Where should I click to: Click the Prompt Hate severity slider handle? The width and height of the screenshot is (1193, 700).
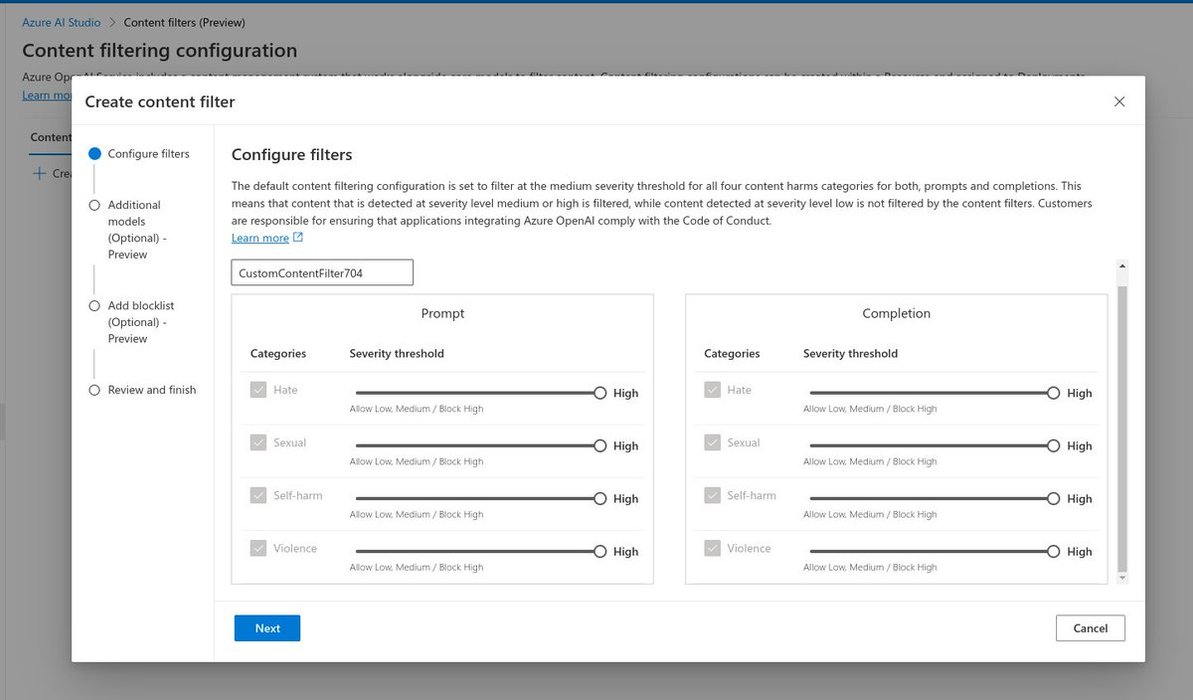coord(600,393)
